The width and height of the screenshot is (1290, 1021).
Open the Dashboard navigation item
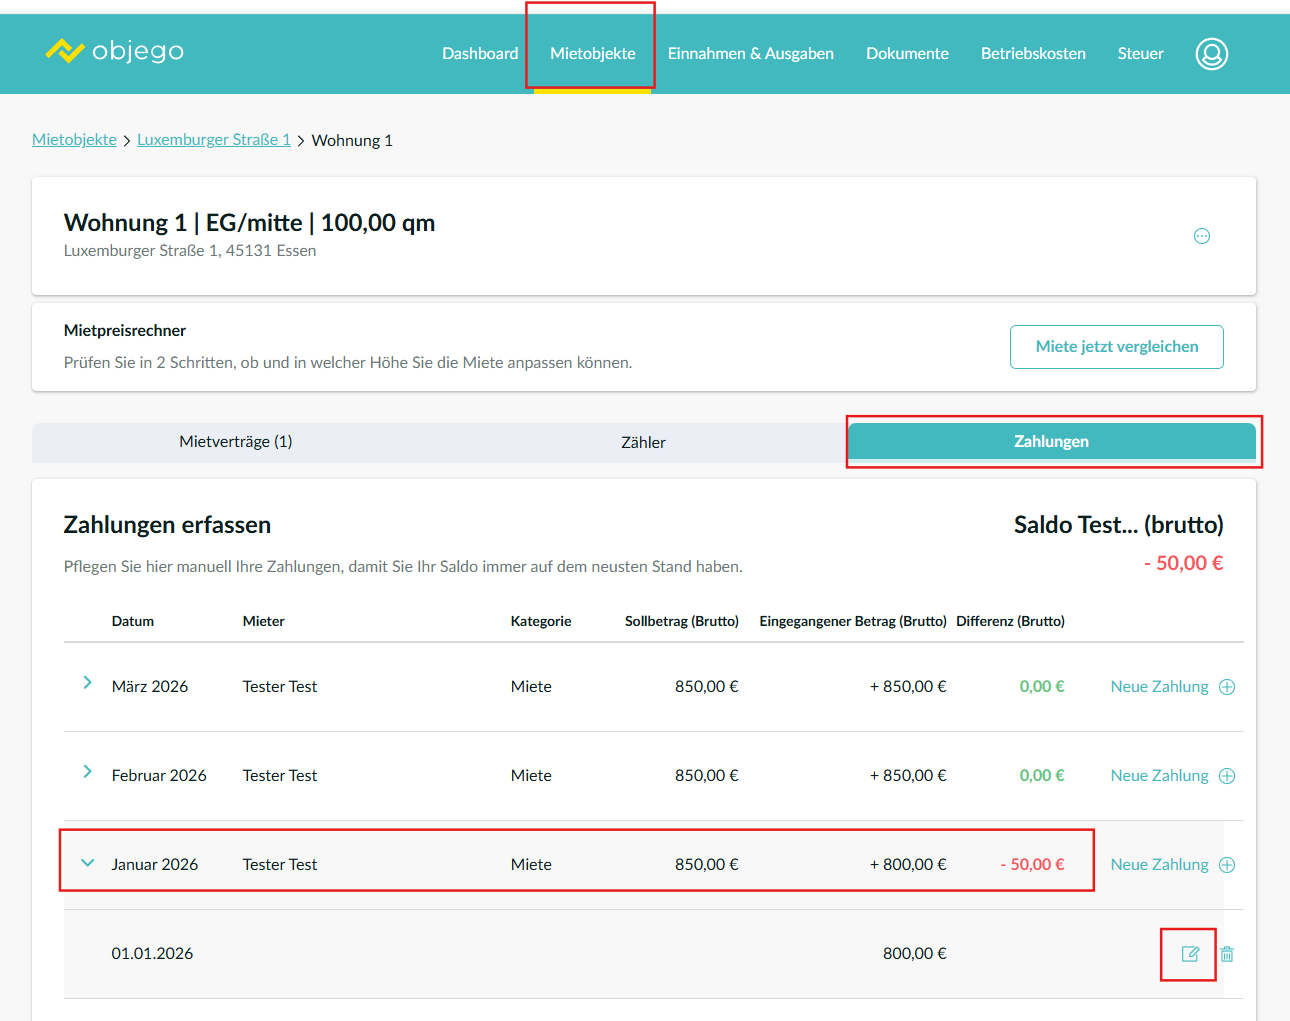pos(480,54)
